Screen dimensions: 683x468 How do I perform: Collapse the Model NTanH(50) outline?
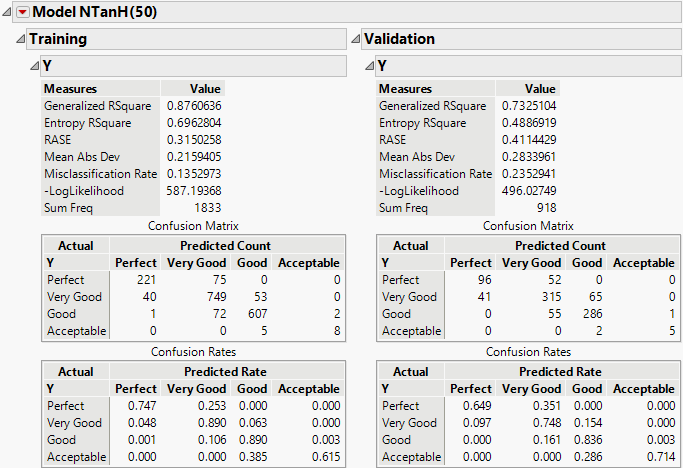(x=8, y=13)
